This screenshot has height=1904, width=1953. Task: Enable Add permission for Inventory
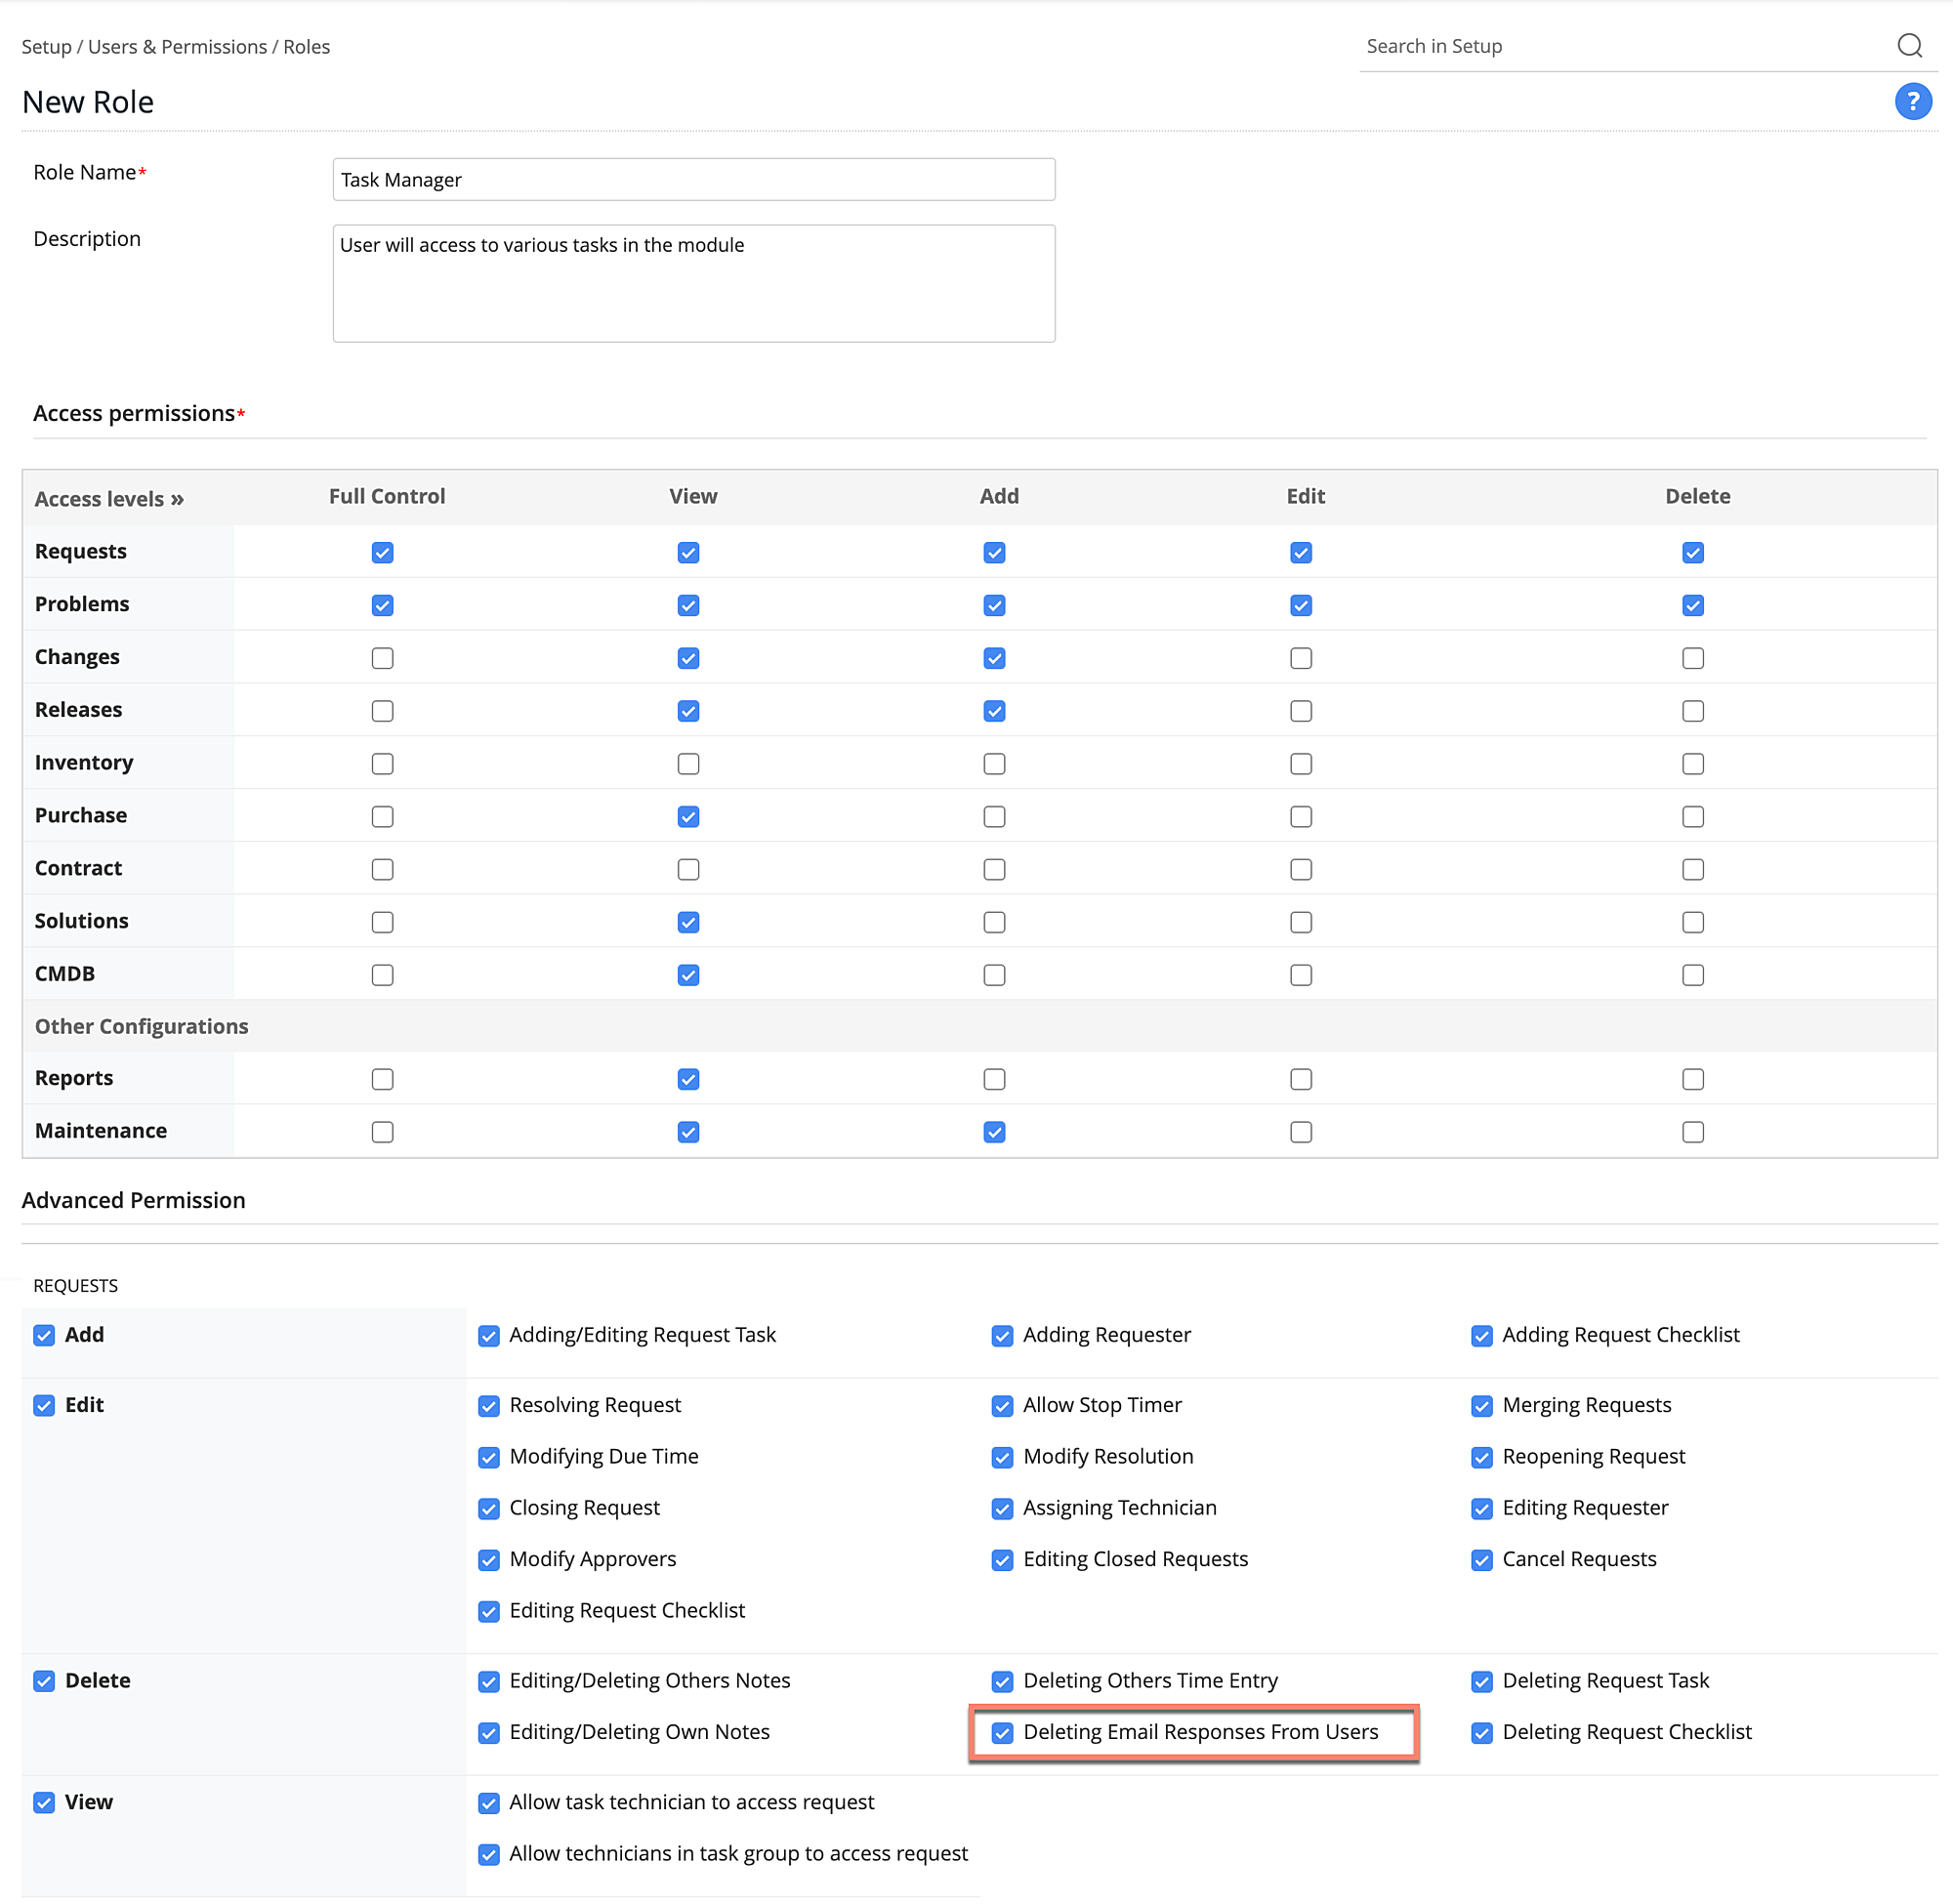tap(994, 763)
